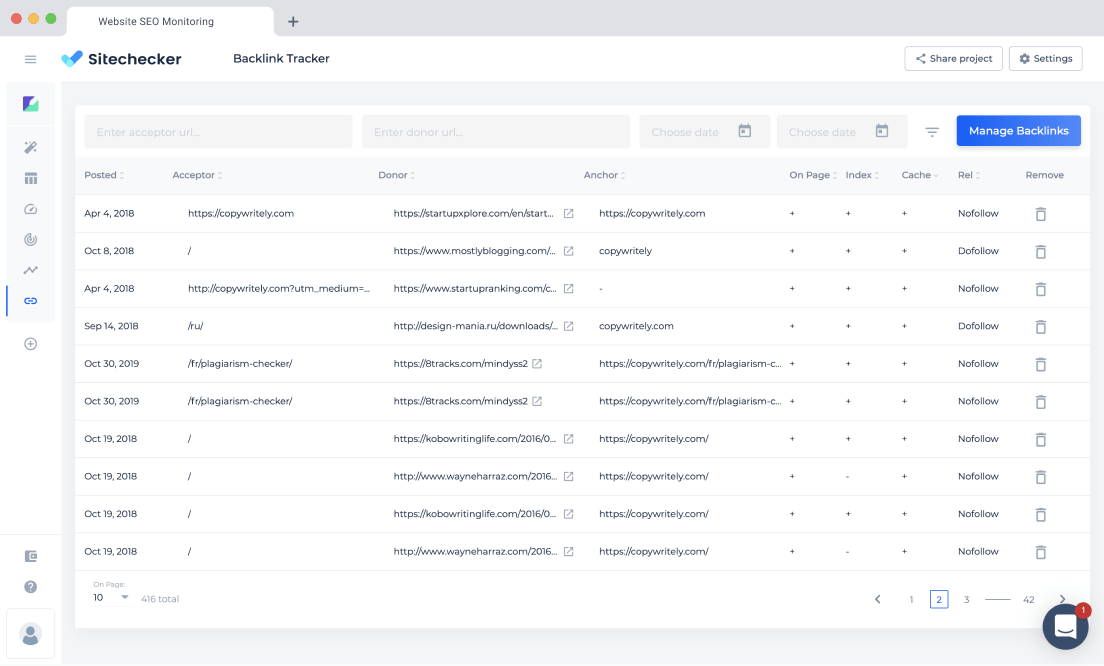Sort table by Rel column
This screenshot has width=1104, height=666.
tap(968, 175)
